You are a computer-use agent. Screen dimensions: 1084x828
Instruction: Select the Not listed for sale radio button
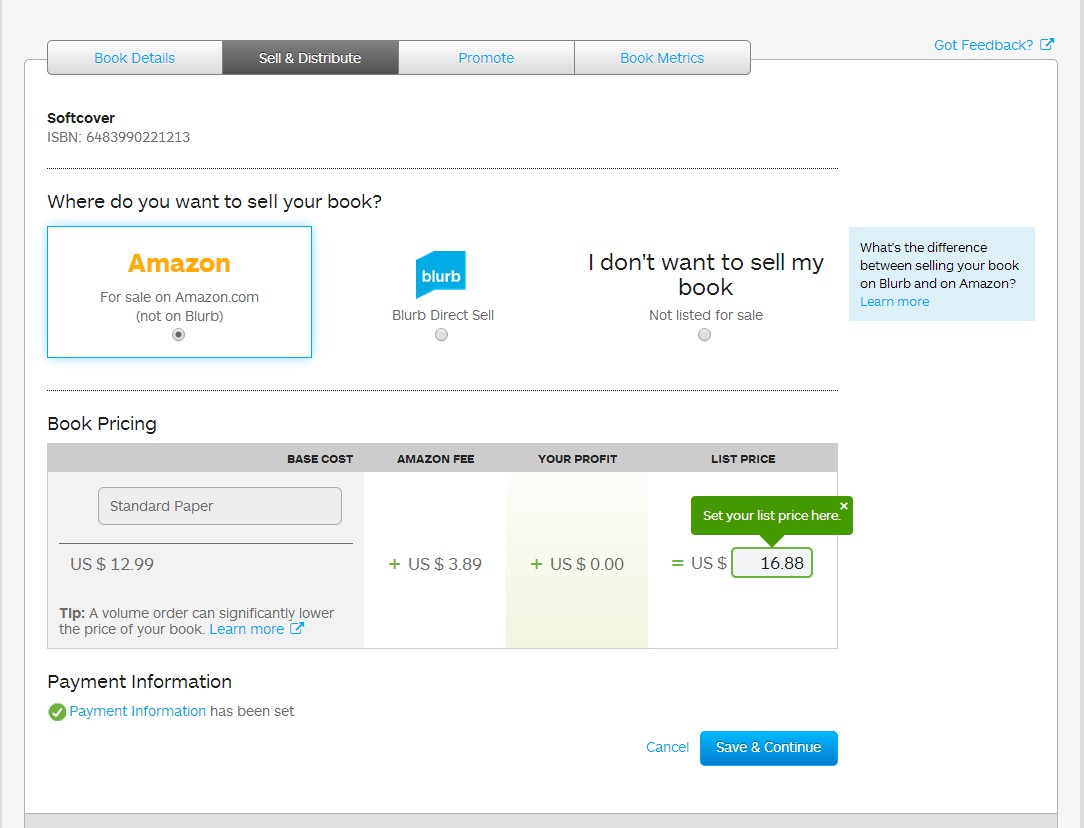tap(704, 335)
